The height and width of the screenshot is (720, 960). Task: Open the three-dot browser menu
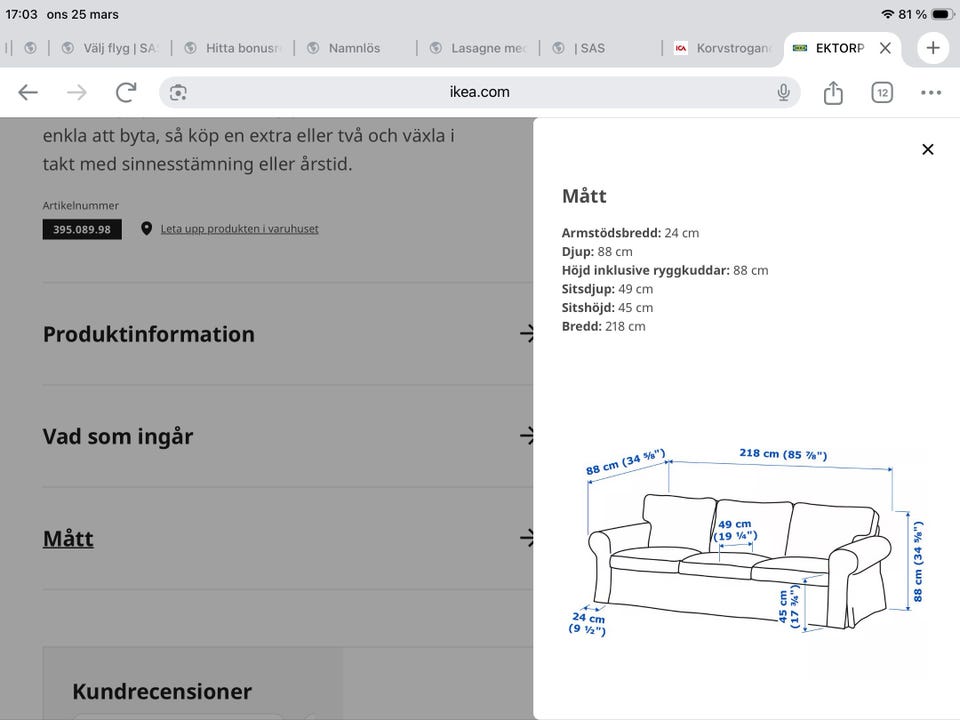931,92
